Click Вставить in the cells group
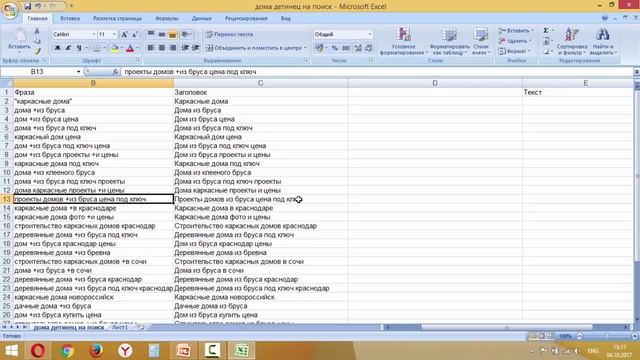This screenshot has width=640, height=360. [516, 31]
